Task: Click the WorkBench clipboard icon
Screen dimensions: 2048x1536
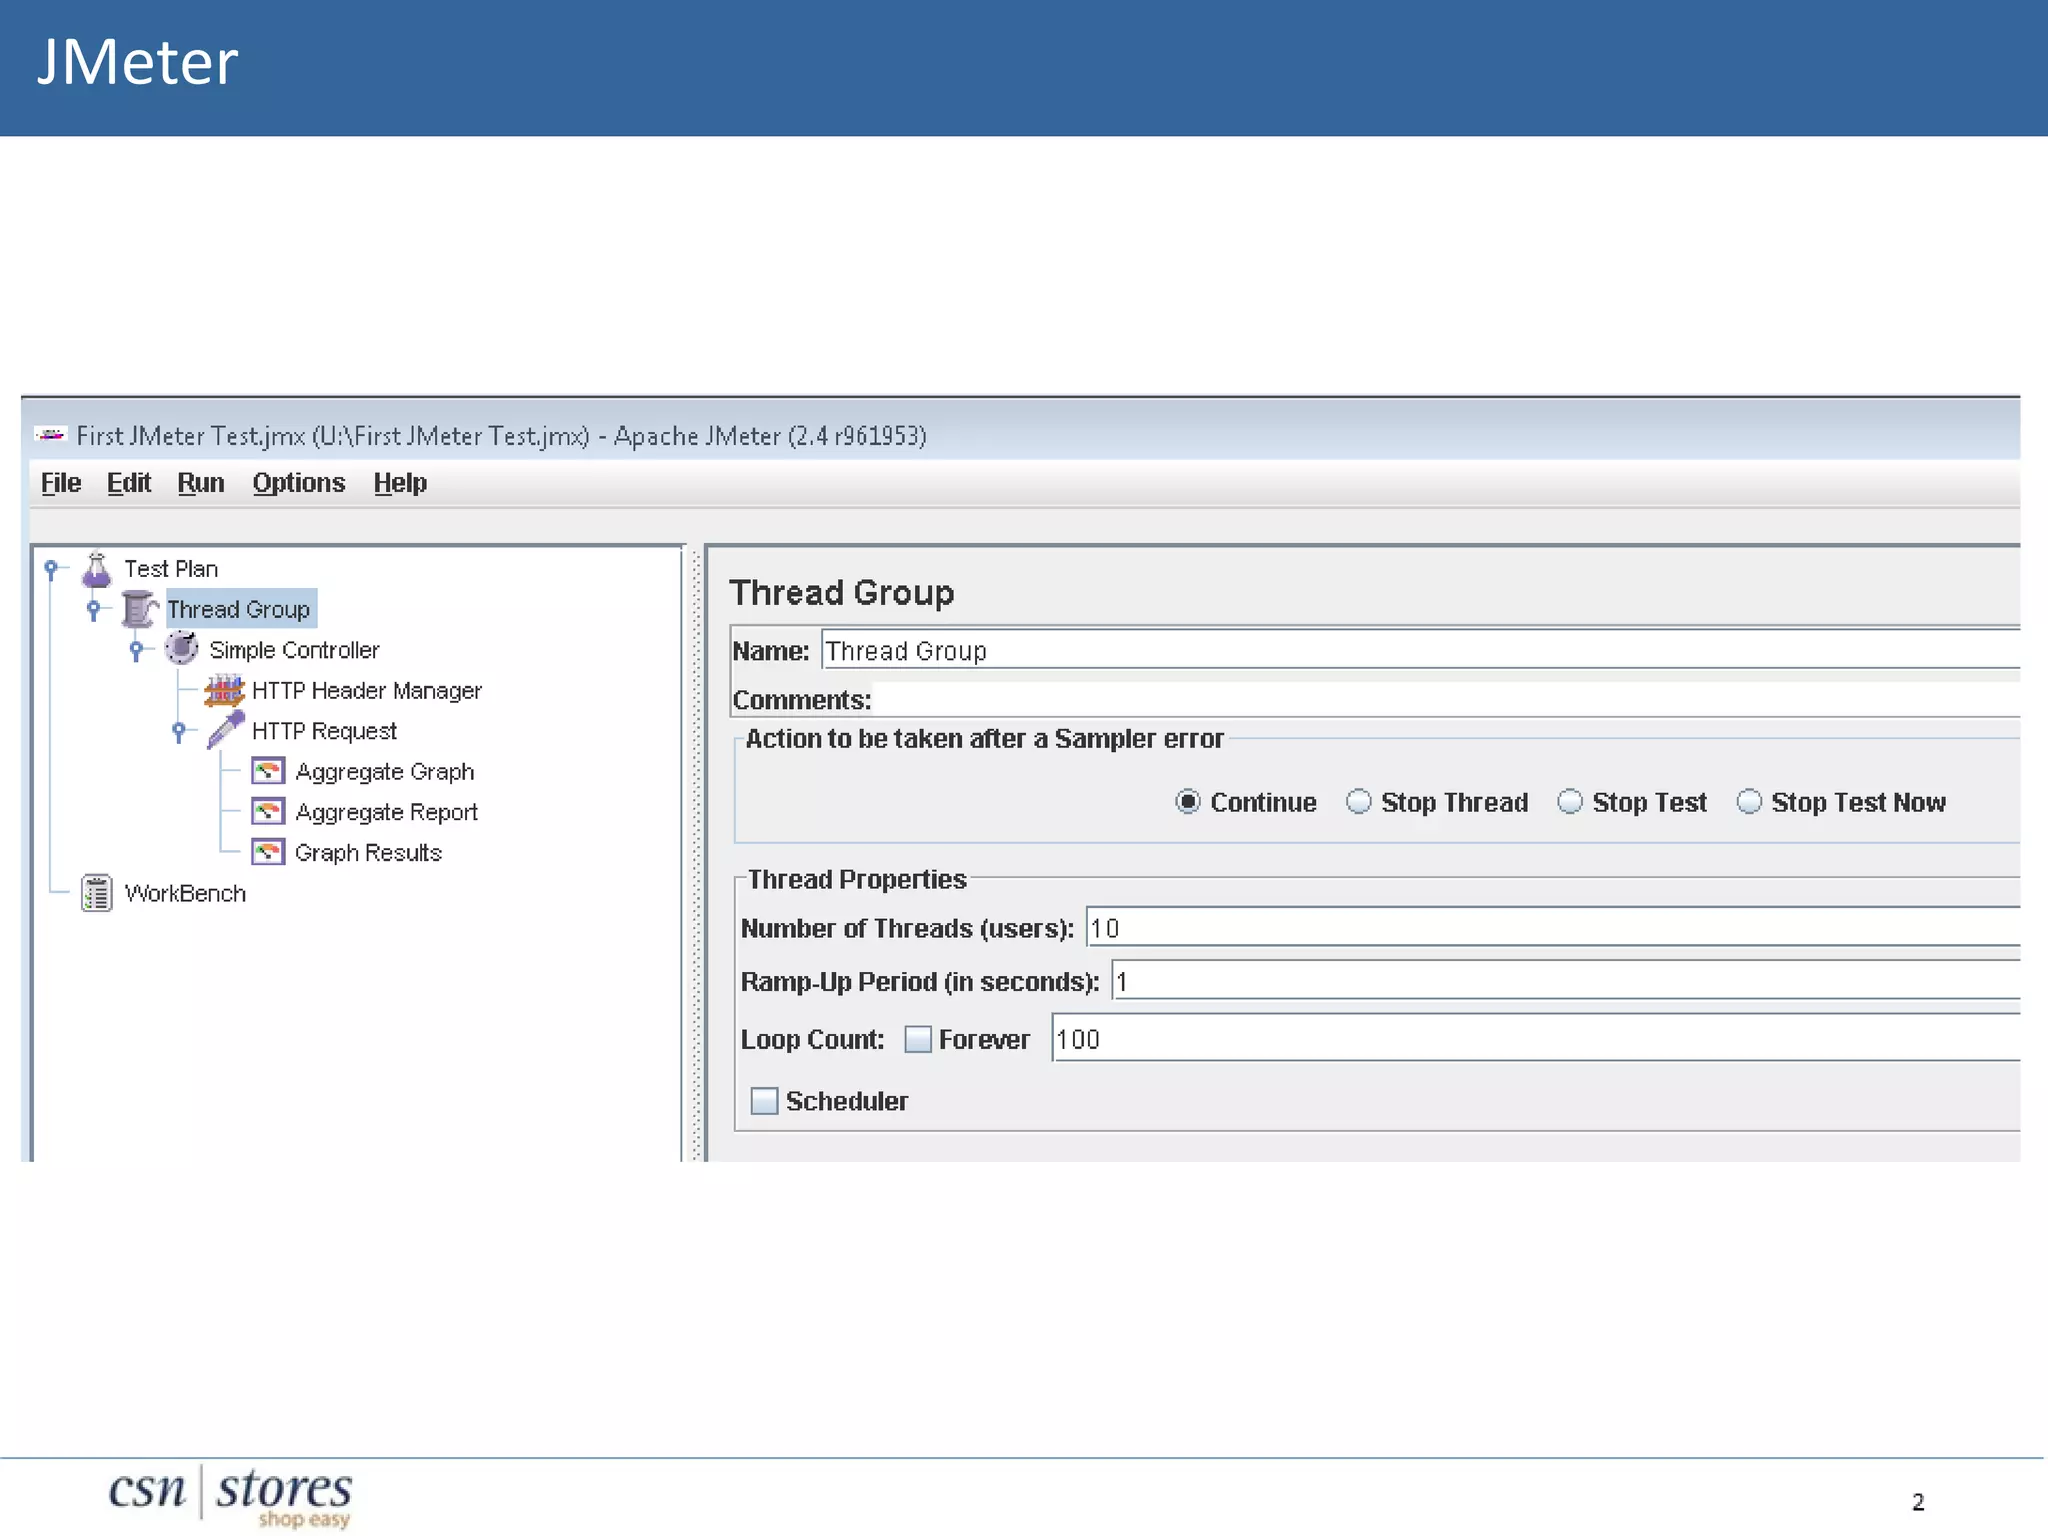Action: 97,893
